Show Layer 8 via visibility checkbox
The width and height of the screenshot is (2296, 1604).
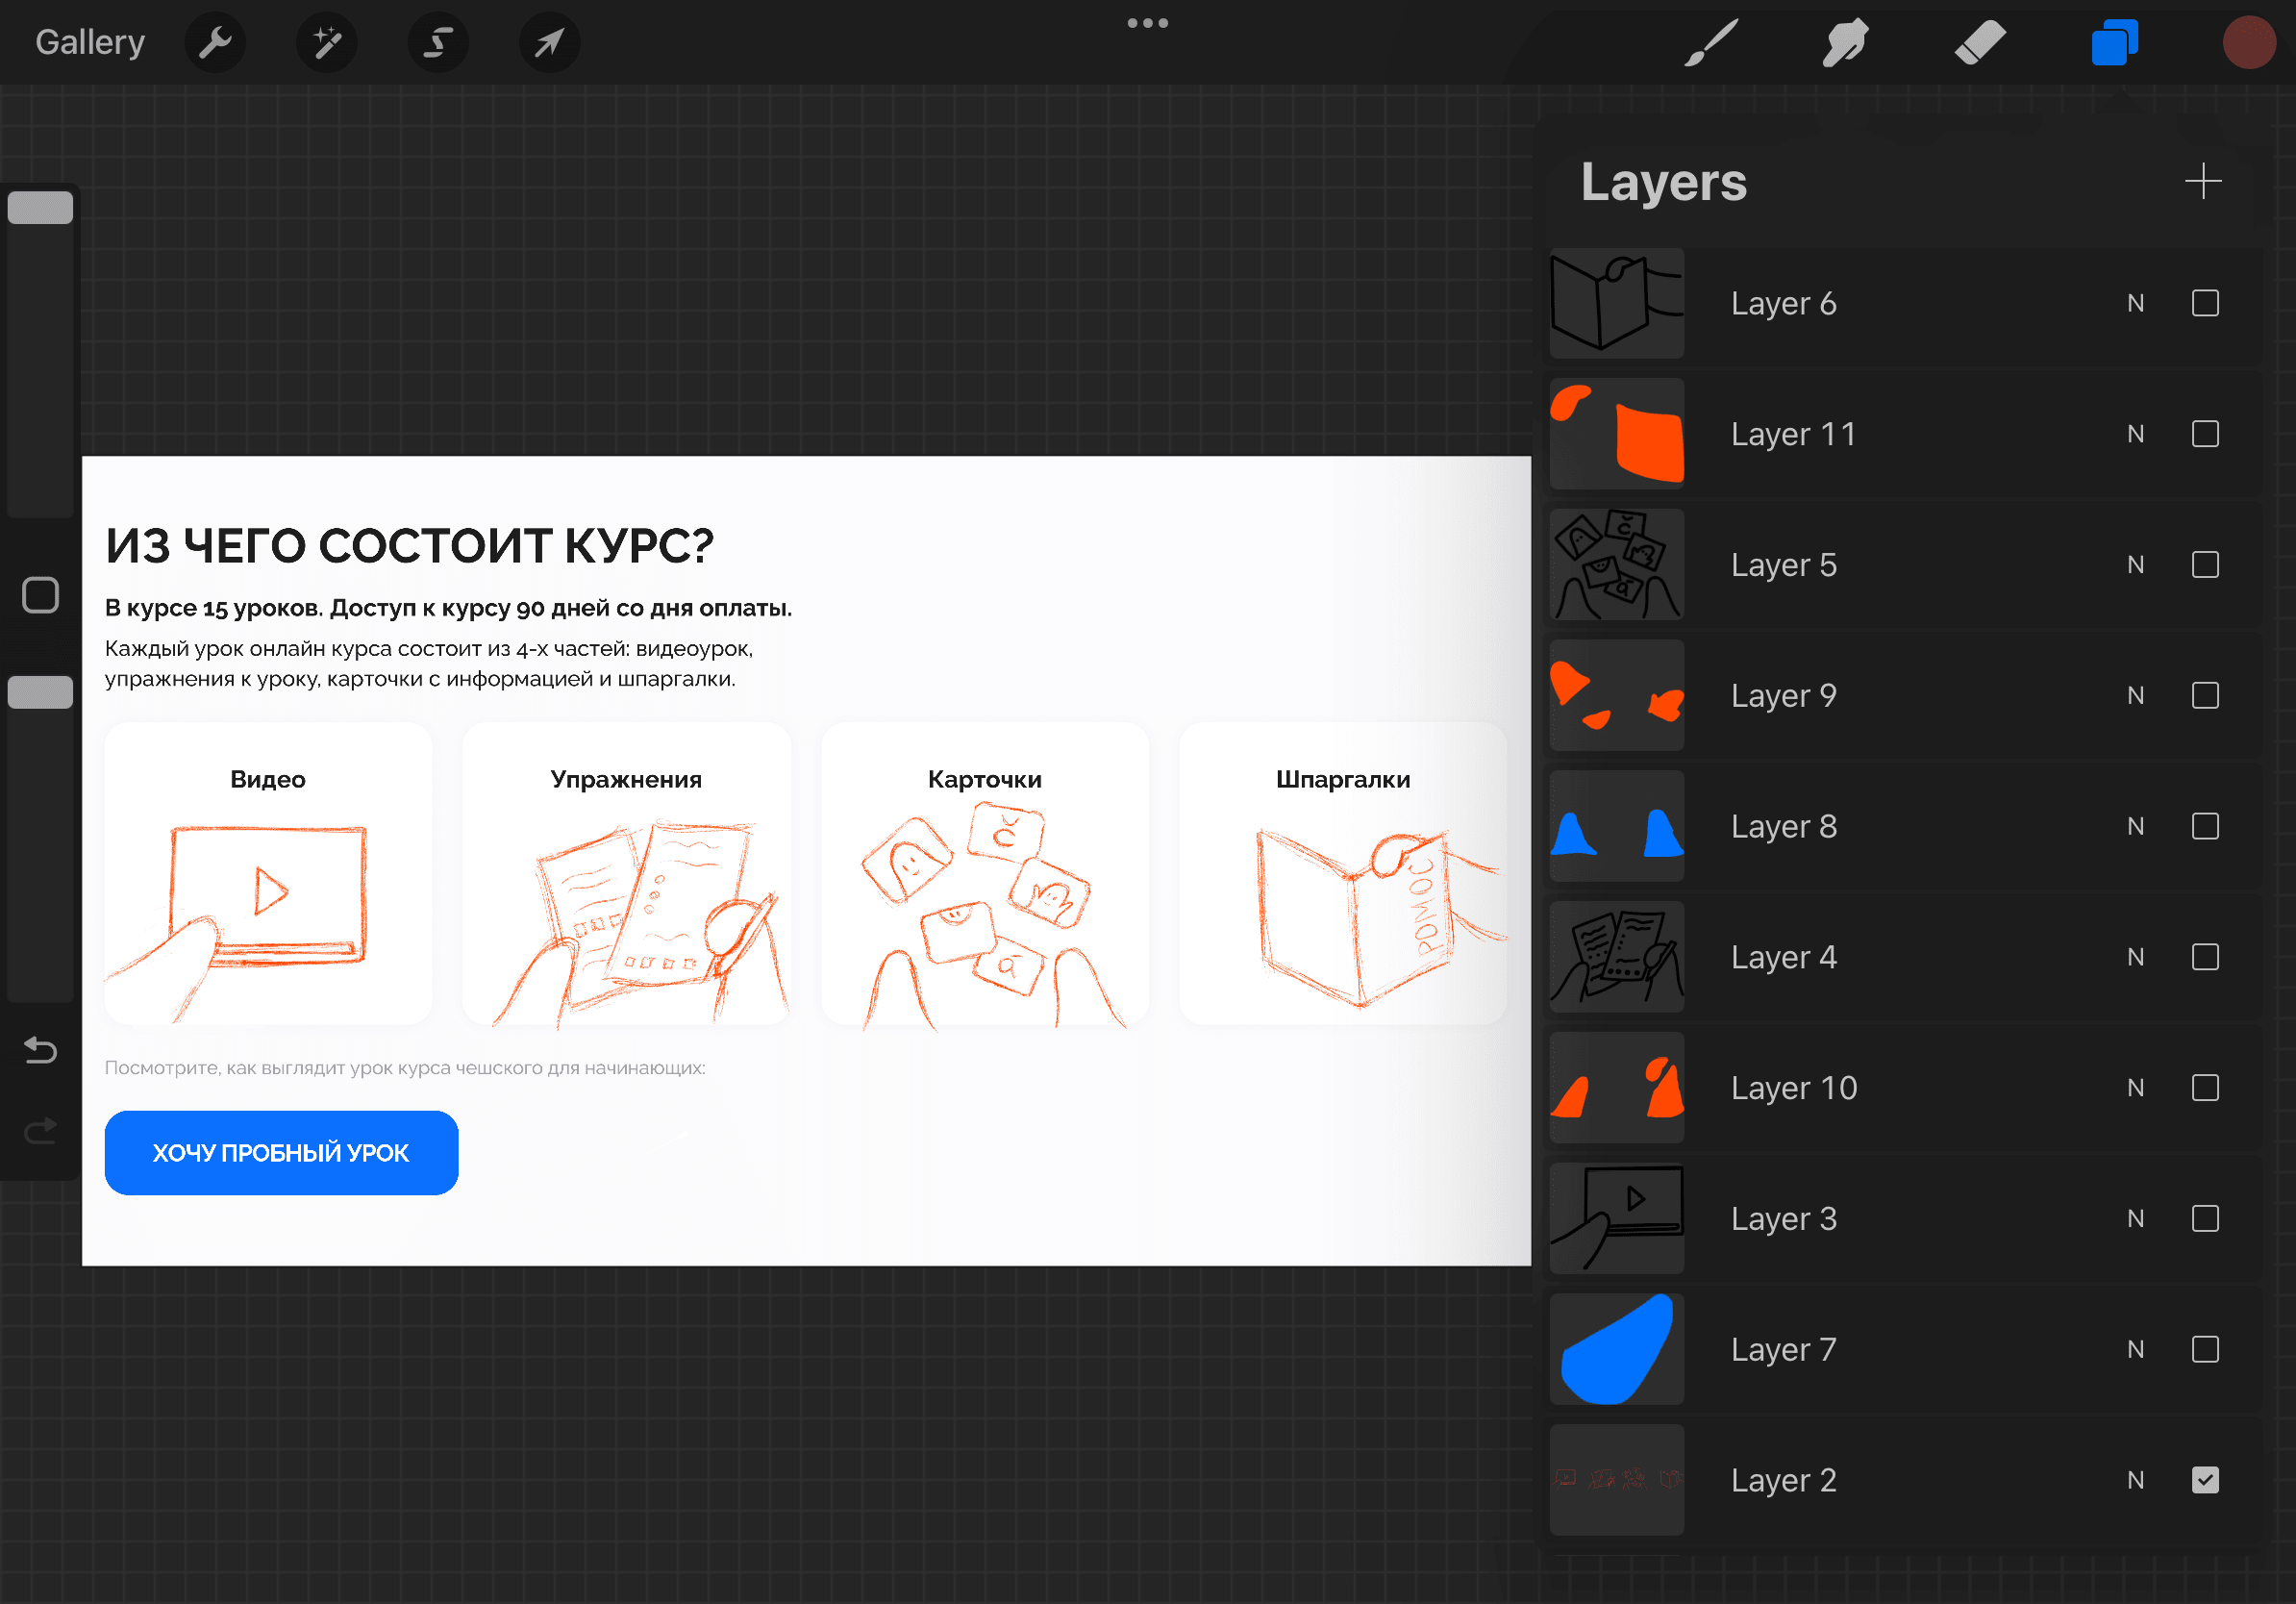(x=2205, y=826)
